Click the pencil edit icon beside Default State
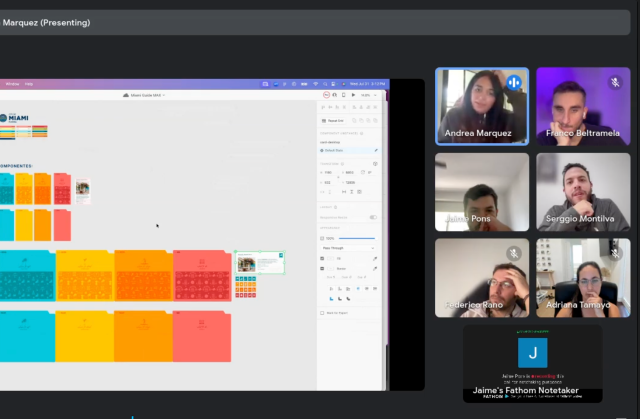The image size is (640, 419). click(x=376, y=151)
